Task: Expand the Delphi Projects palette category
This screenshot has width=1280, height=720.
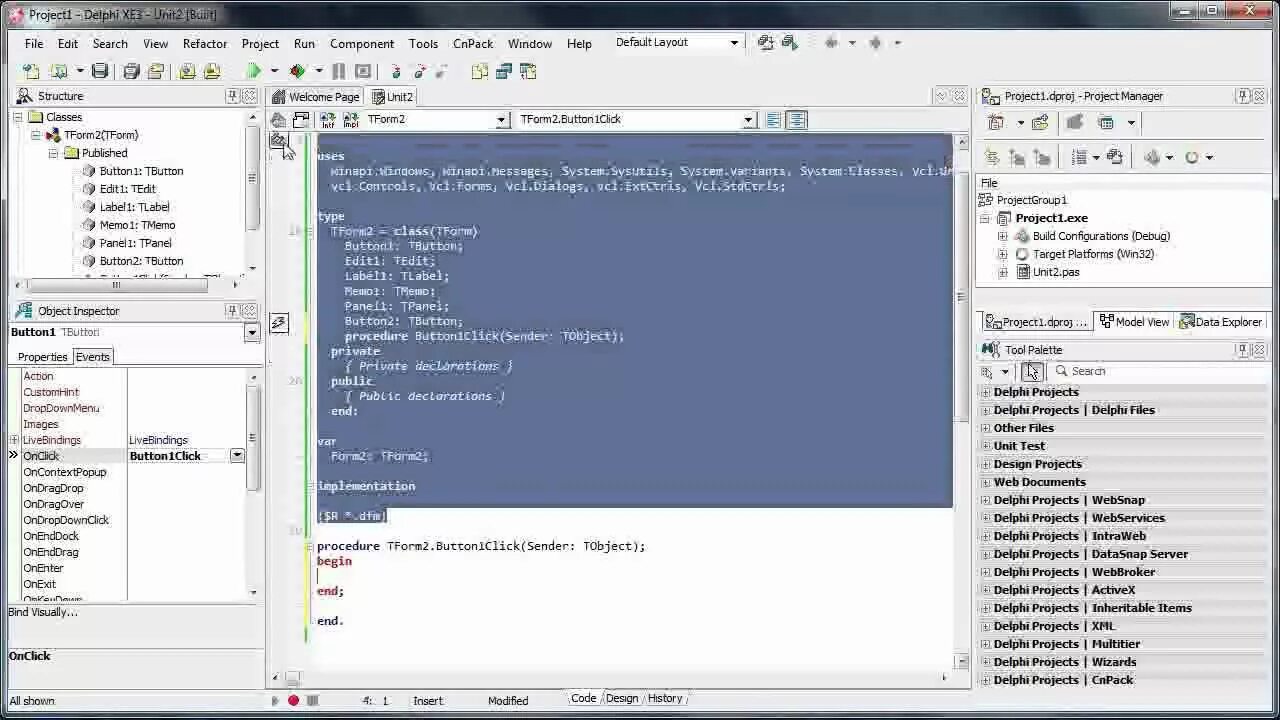Action: [x=986, y=392]
